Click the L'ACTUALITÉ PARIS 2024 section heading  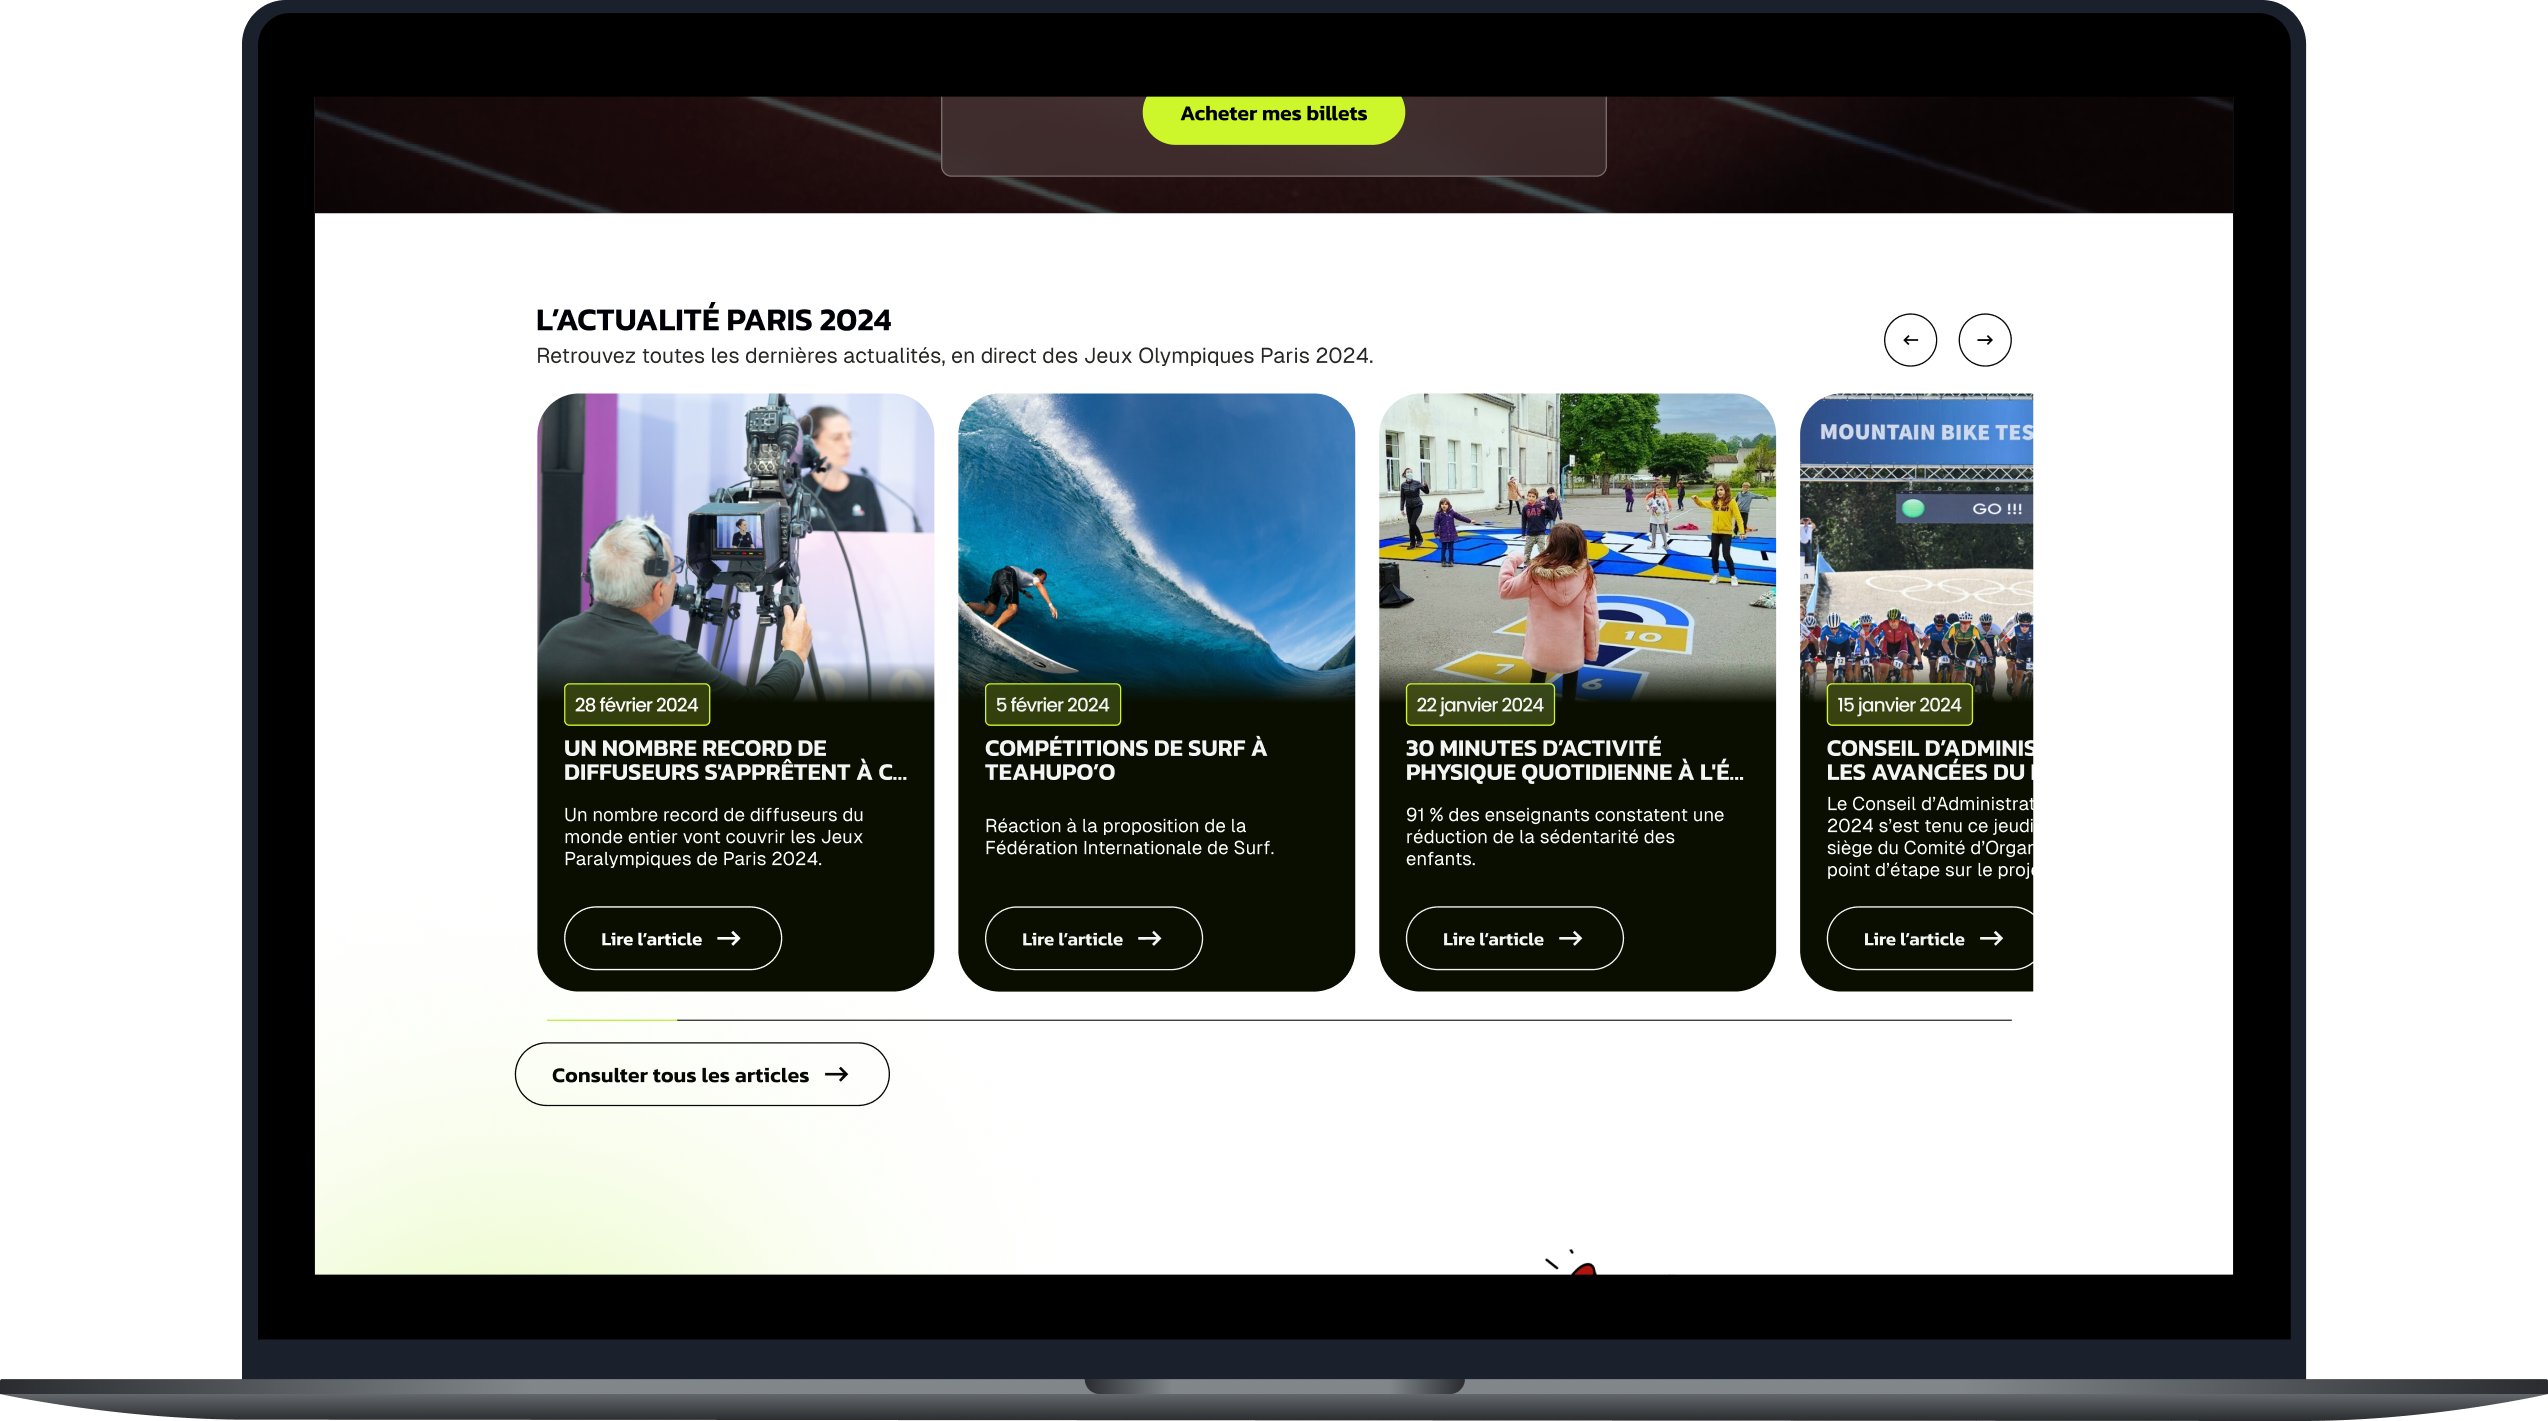[x=713, y=320]
